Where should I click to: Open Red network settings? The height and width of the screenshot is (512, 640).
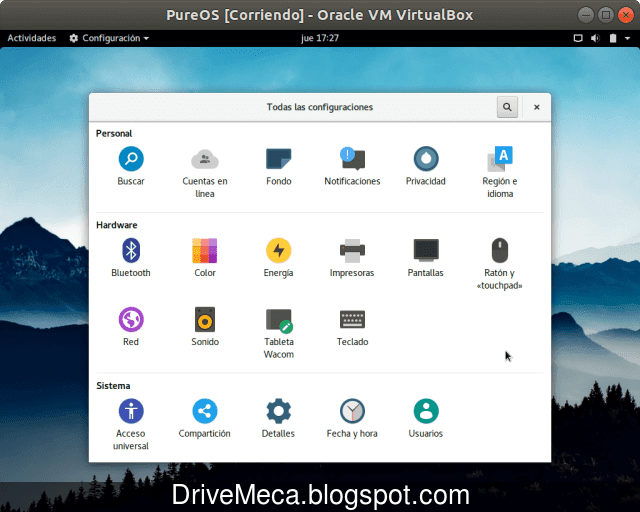tap(131, 327)
